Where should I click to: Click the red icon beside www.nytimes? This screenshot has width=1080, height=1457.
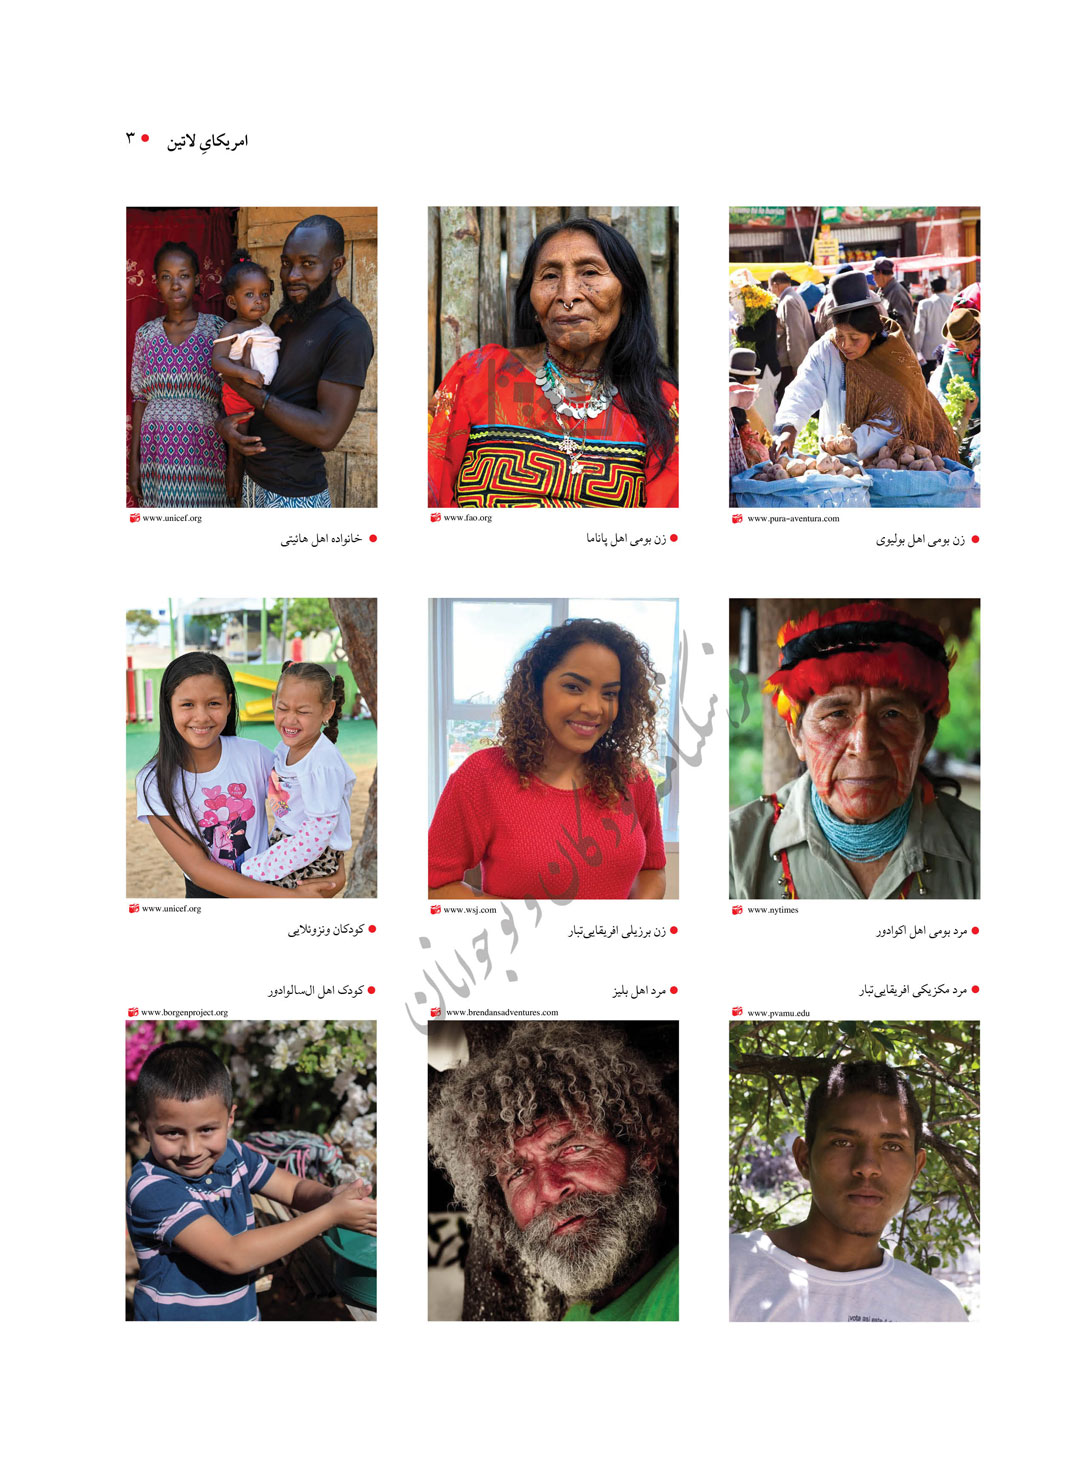(x=737, y=910)
